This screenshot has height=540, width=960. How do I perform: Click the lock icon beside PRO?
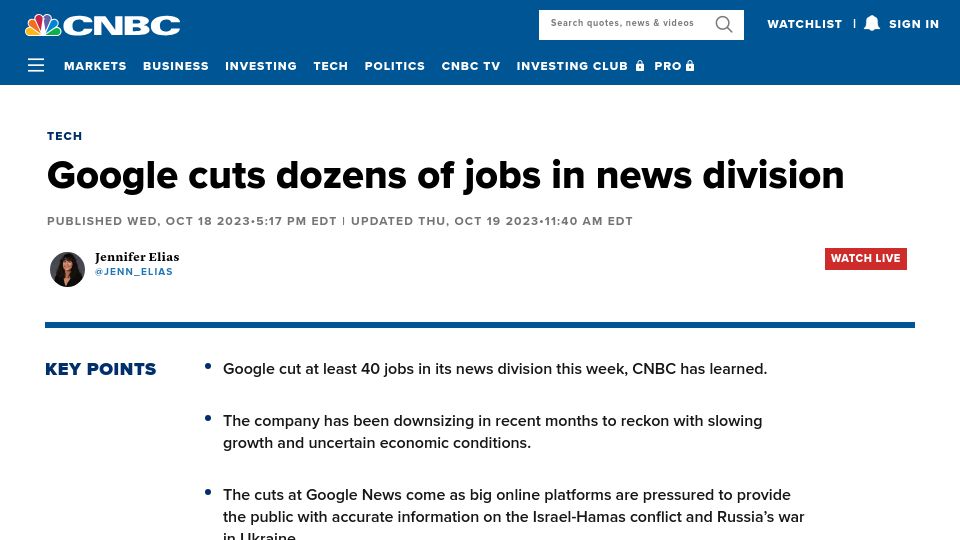click(690, 66)
